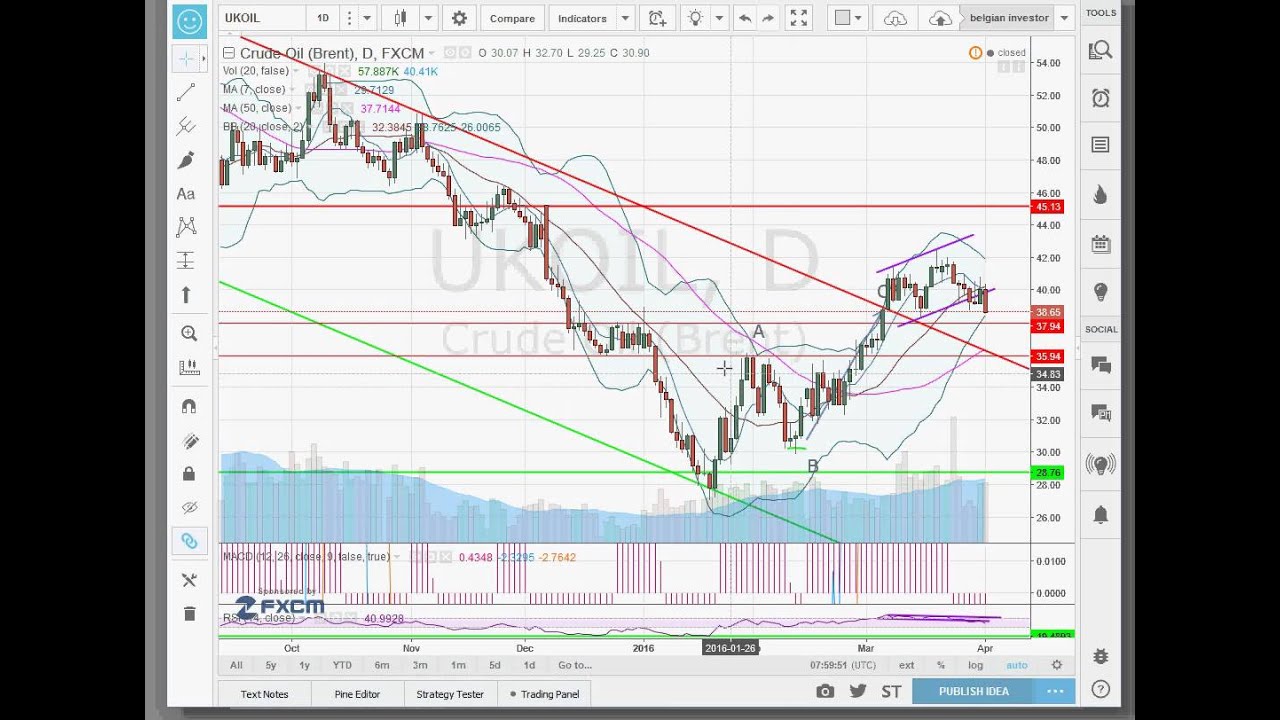Open the more options button beside Publish Idea

point(1056,691)
